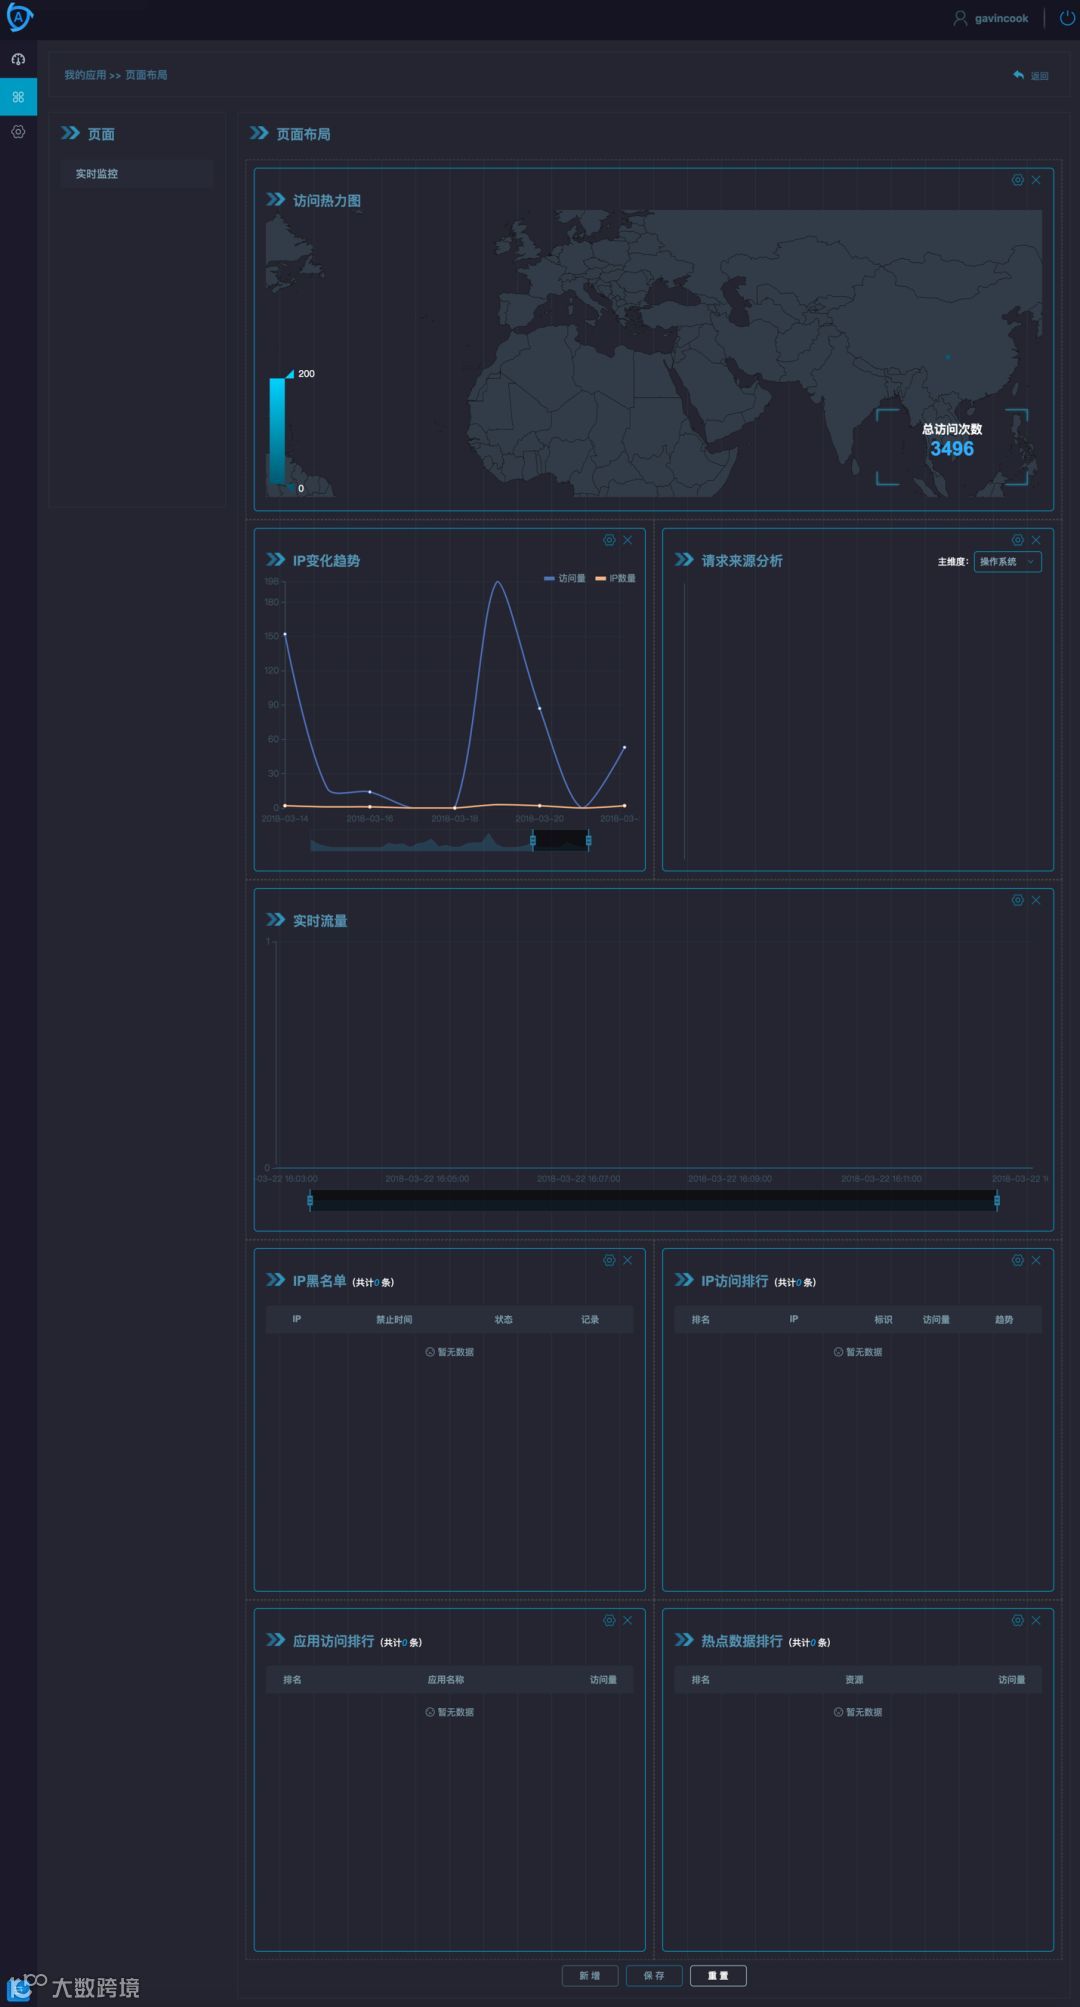Close the 访问热力图 panel
Viewport: 1080px width, 2007px height.
1036,180
